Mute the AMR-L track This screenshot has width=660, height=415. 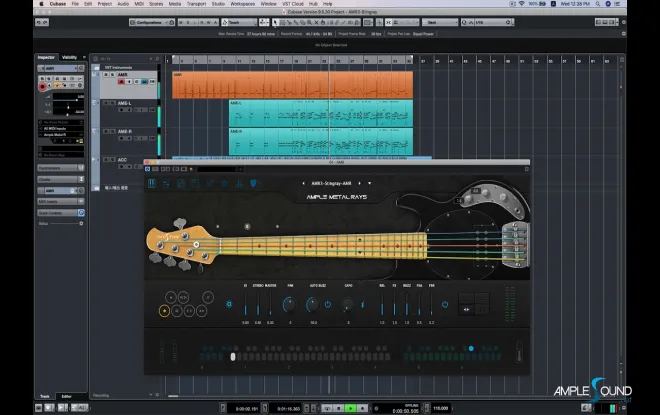[x=106, y=103]
